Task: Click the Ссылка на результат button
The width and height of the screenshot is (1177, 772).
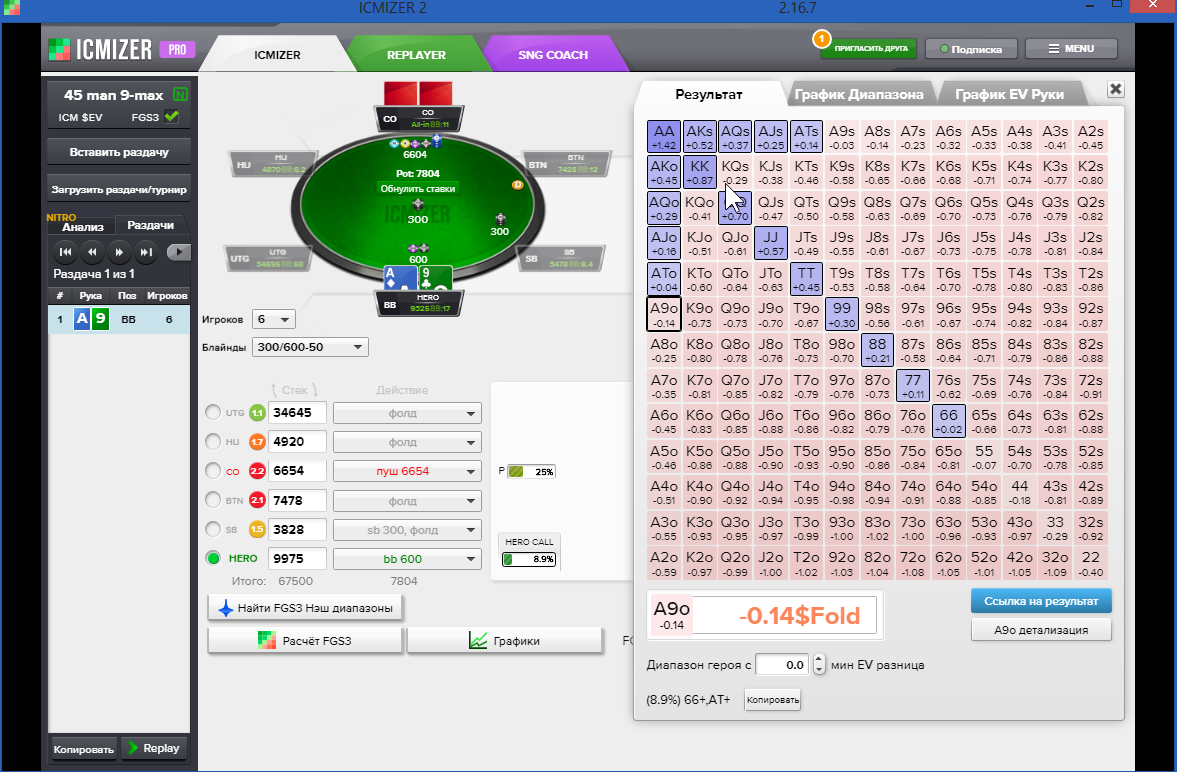Action: coord(1041,601)
